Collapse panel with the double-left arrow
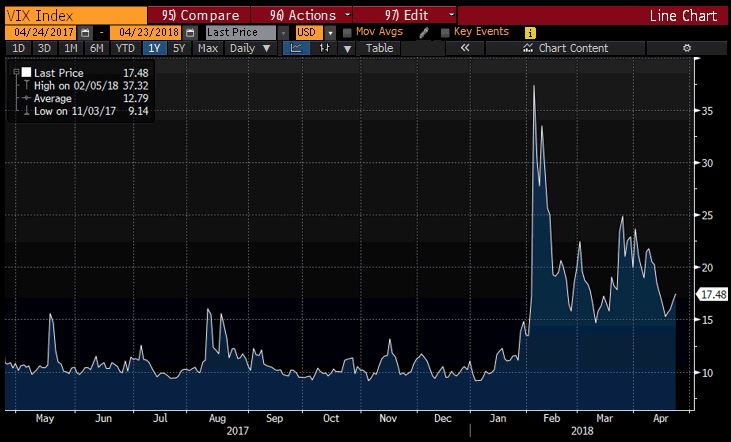Screen dimensions: 731x442 coord(465,48)
